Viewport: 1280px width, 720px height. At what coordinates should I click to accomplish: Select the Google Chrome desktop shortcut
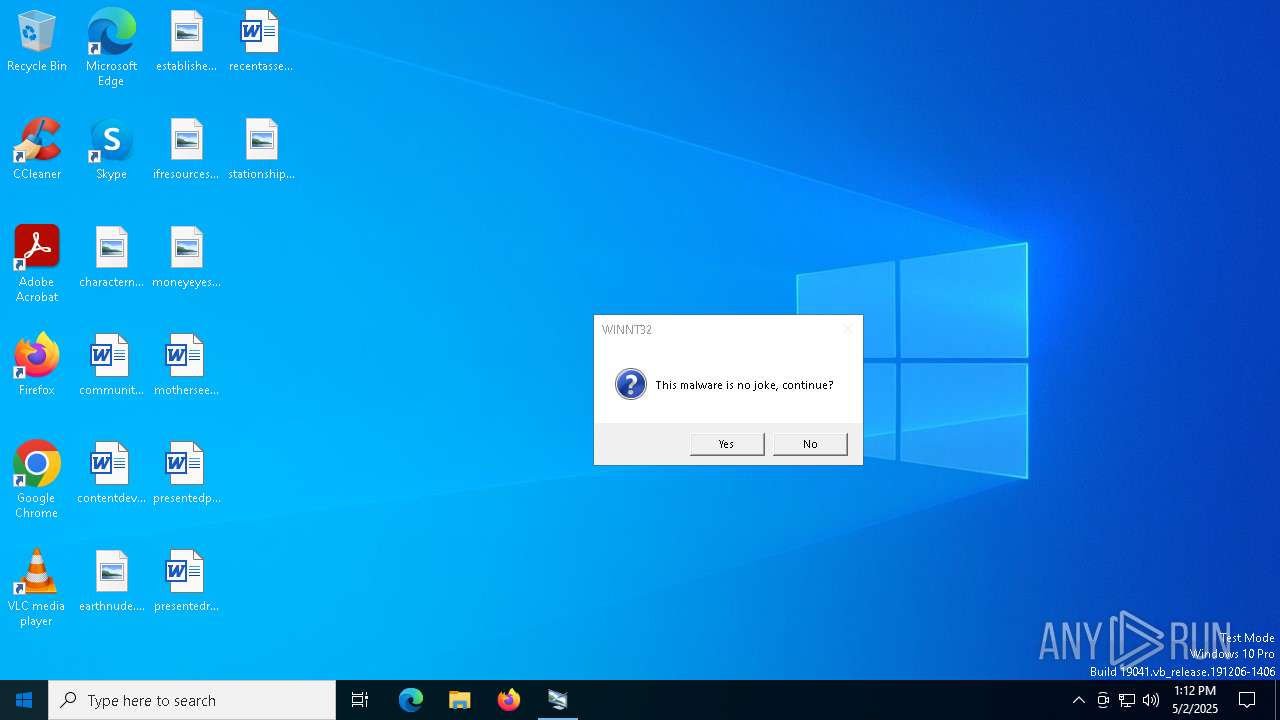(37, 480)
